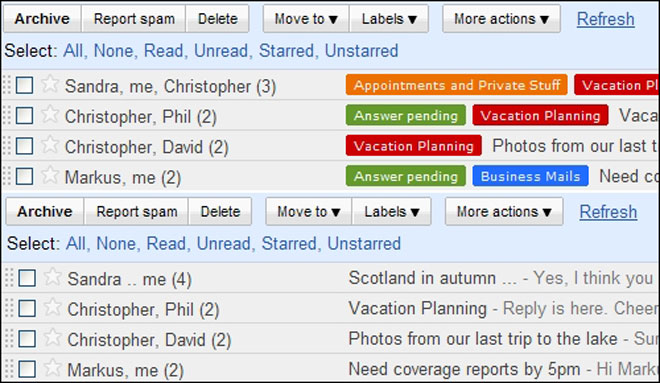Check the box for Sandra, me, Christopher (3)
Screen dimensions: 660x383
(x=24, y=85)
